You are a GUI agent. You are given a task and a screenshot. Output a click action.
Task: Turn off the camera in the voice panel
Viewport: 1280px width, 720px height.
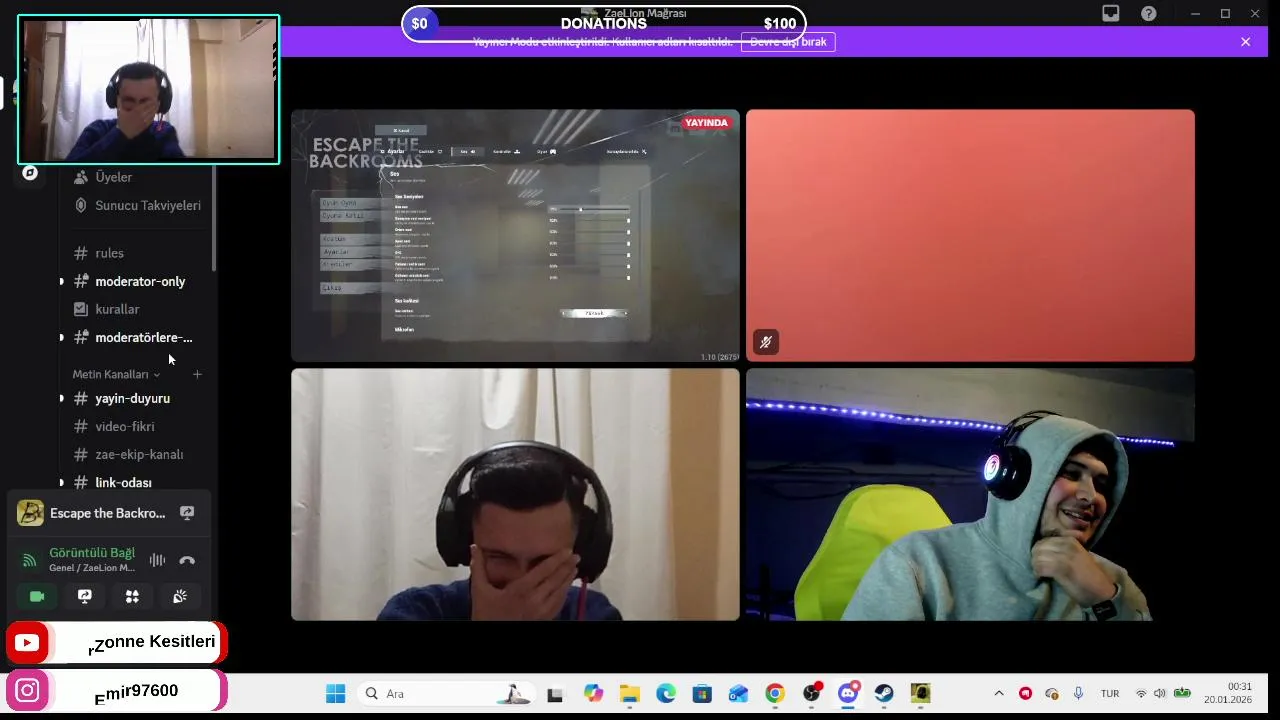click(37, 596)
